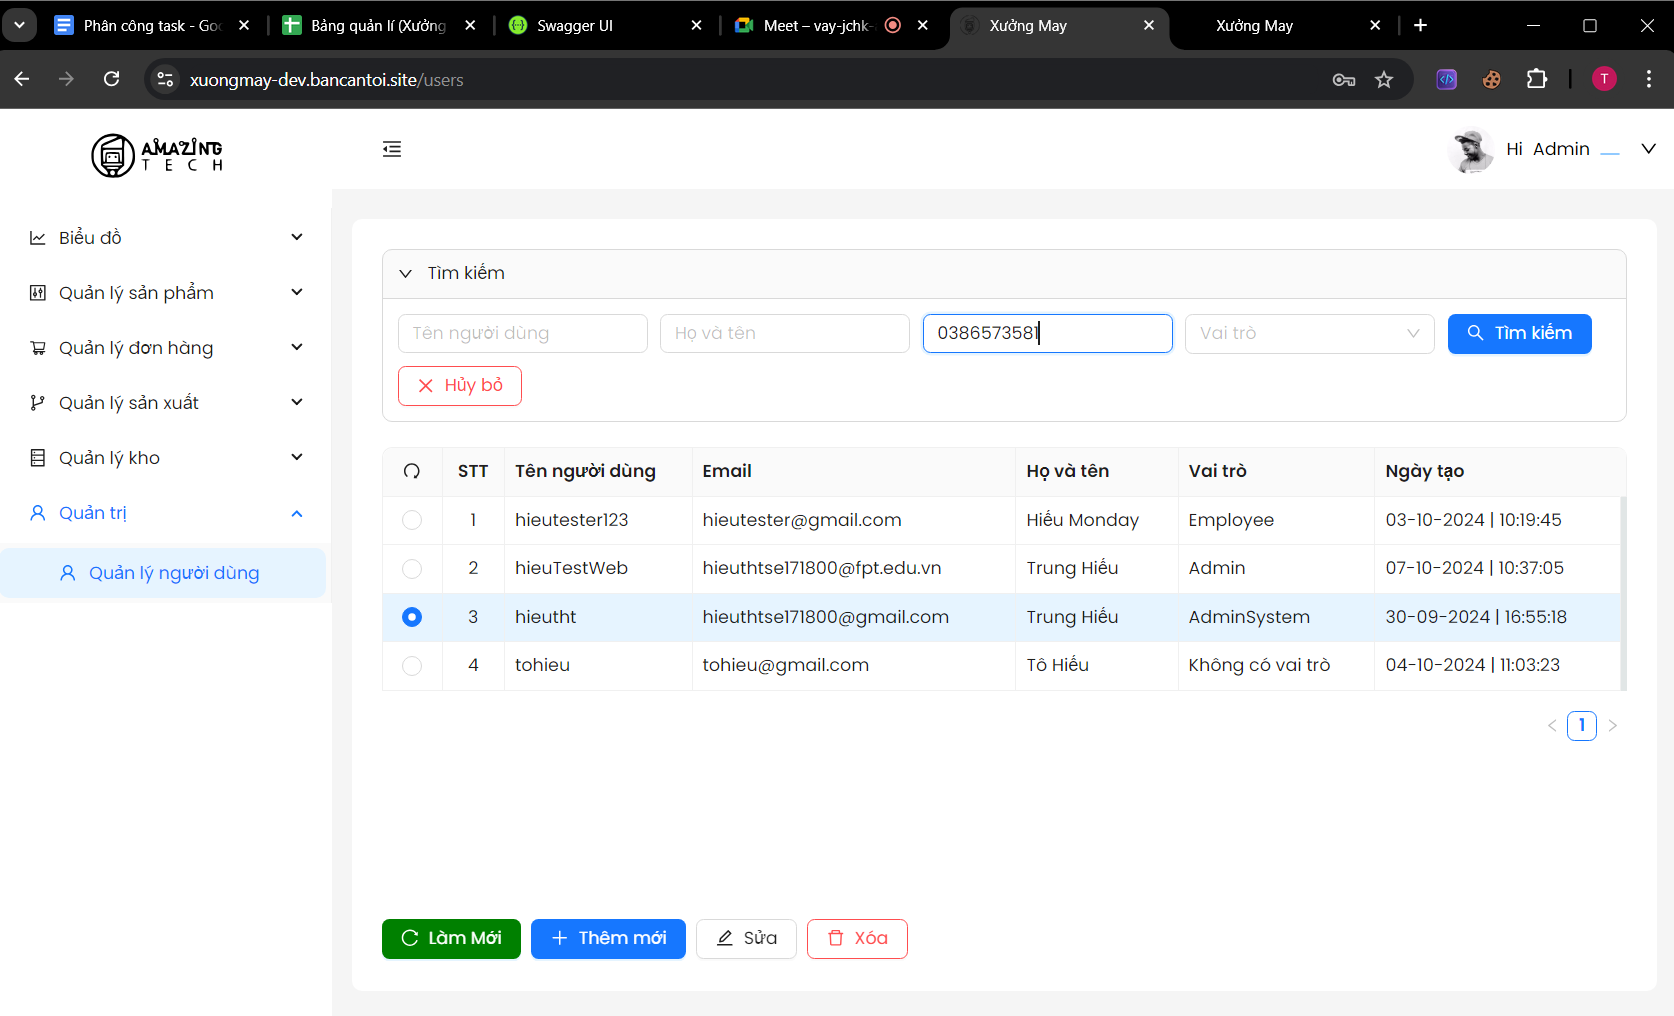1674x1016 pixels.
Task: Select the radio button for hieutester123
Action: pos(412,520)
